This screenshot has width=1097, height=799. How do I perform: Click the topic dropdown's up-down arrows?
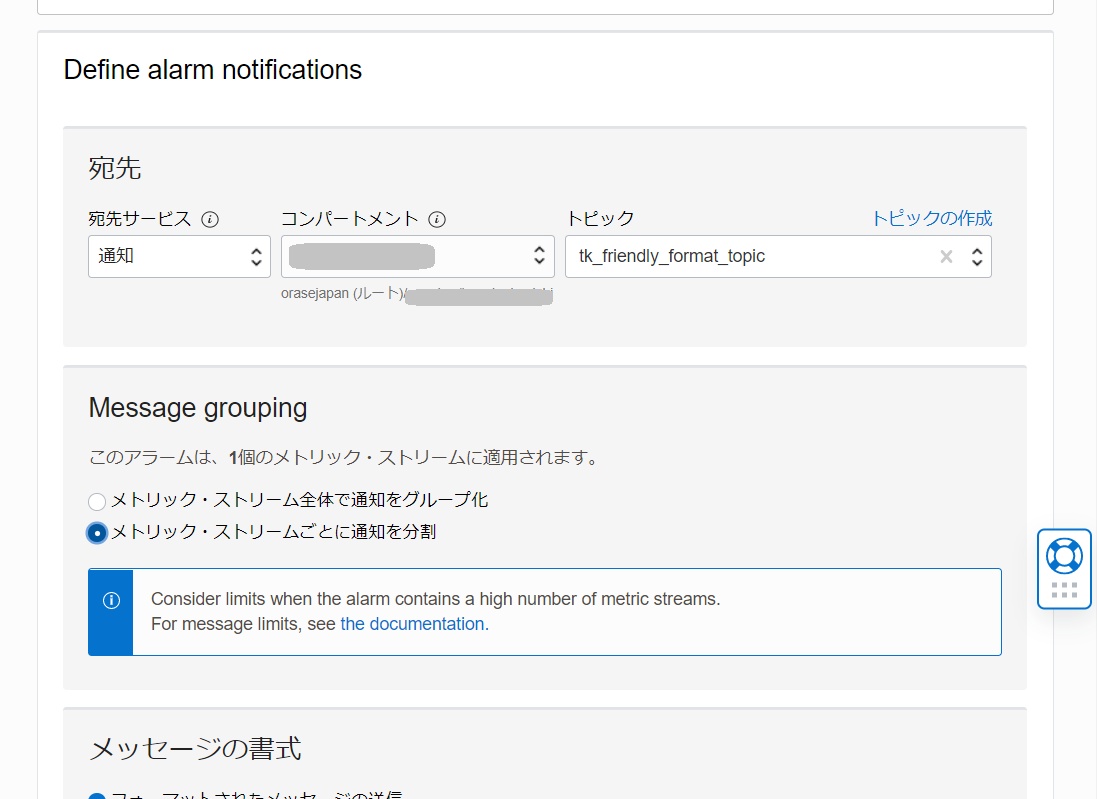point(977,257)
